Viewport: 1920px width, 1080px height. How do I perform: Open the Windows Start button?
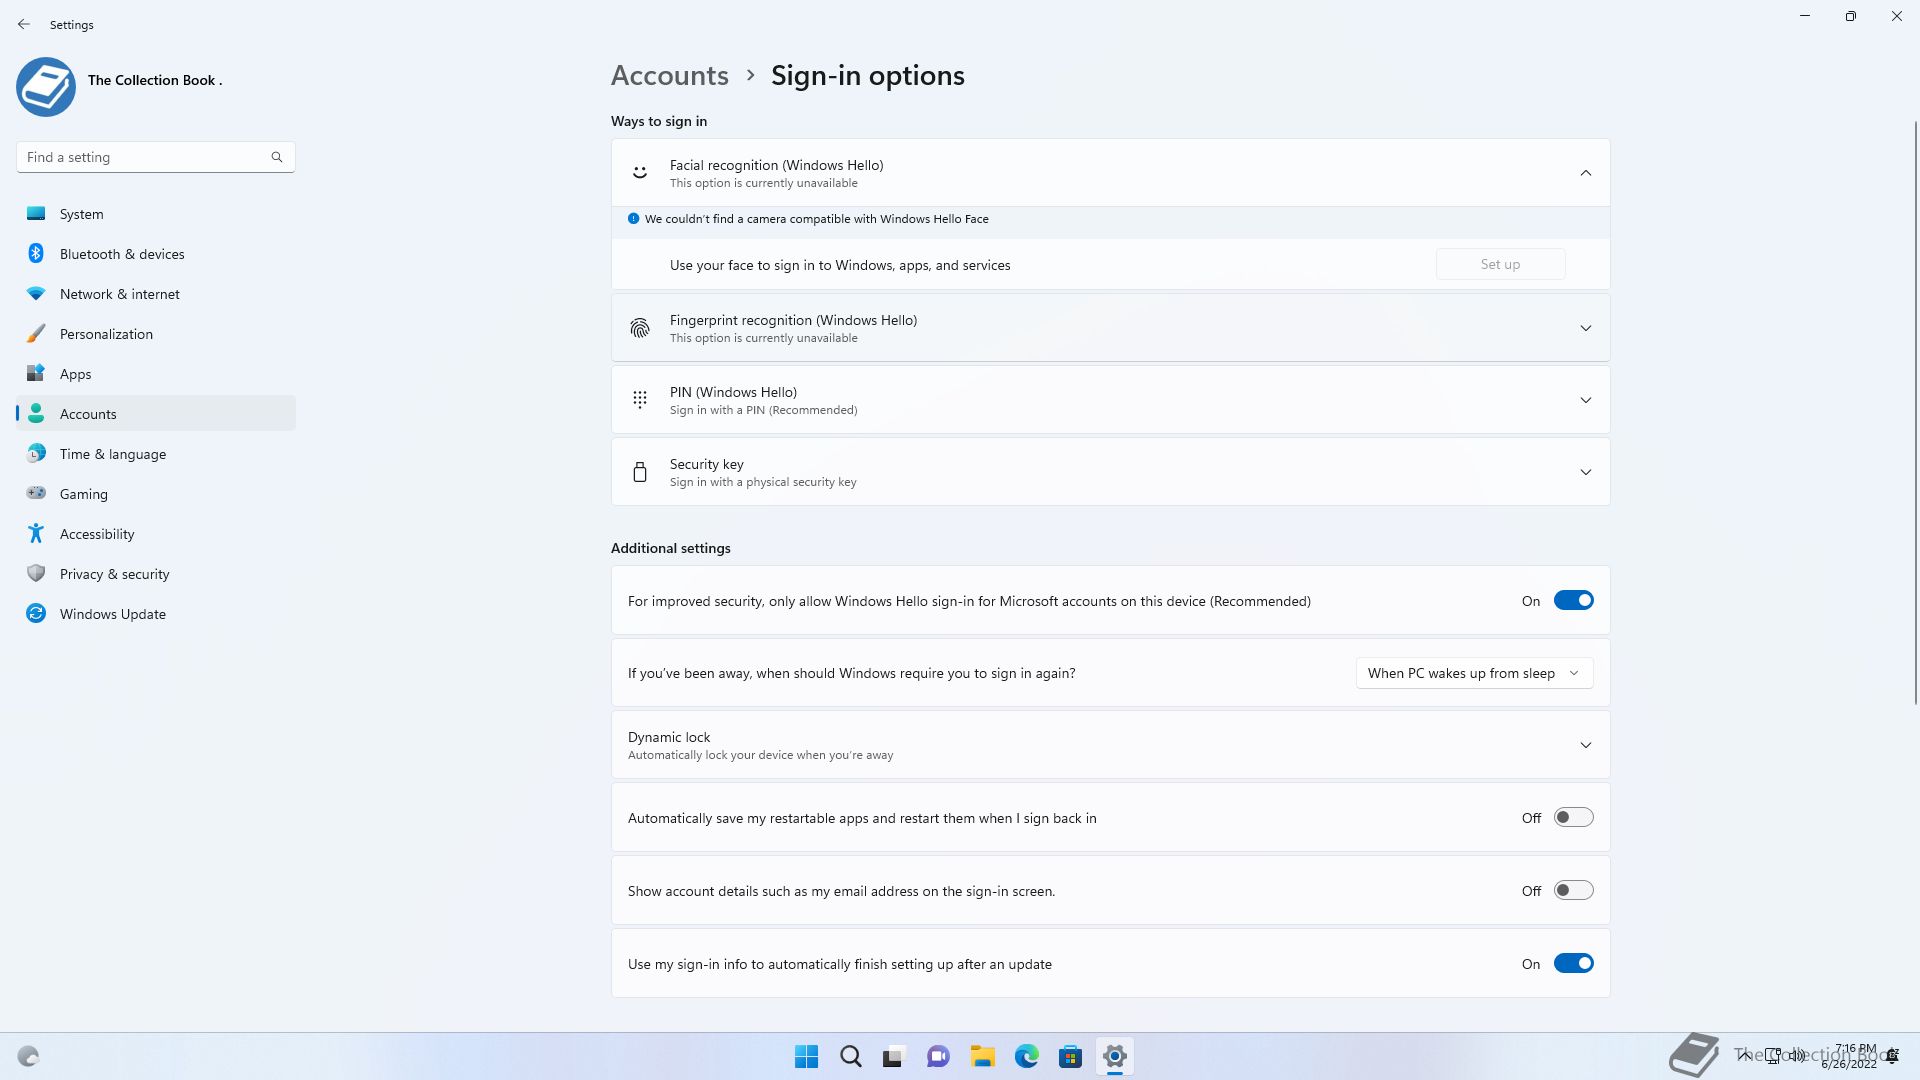point(806,1056)
